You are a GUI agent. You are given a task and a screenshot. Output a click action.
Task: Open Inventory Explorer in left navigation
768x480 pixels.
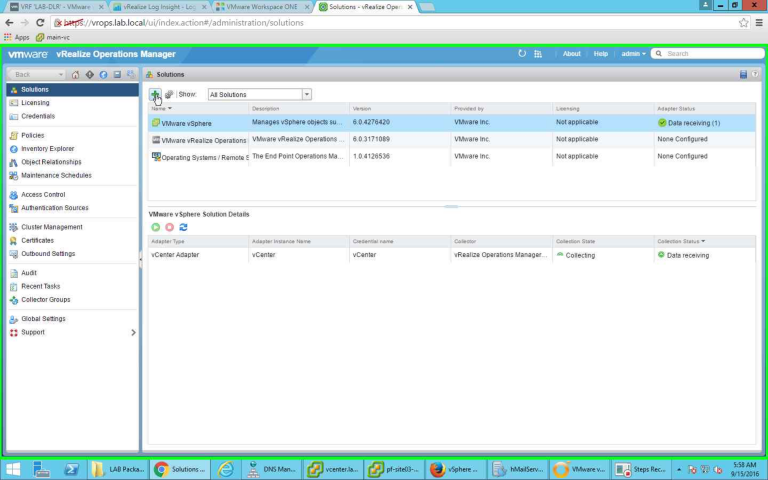pyautogui.click(x=48, y=148)
